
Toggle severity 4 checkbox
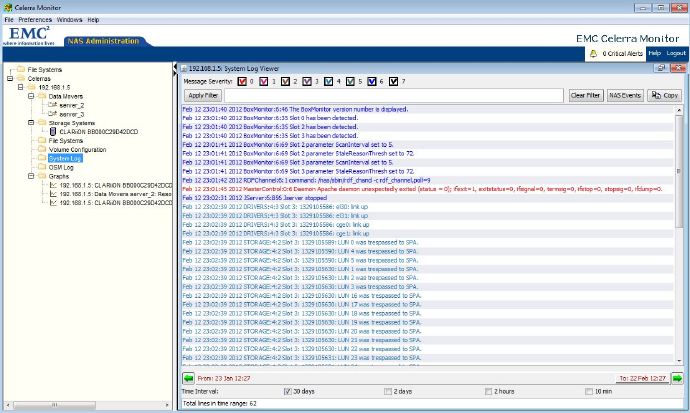329,81
